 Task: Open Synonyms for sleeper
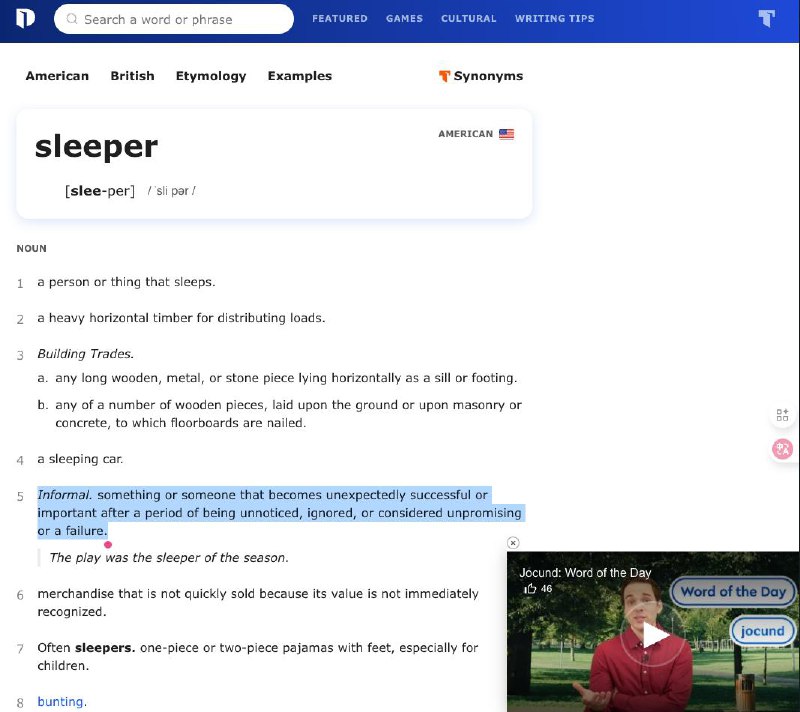coord(488,75)
